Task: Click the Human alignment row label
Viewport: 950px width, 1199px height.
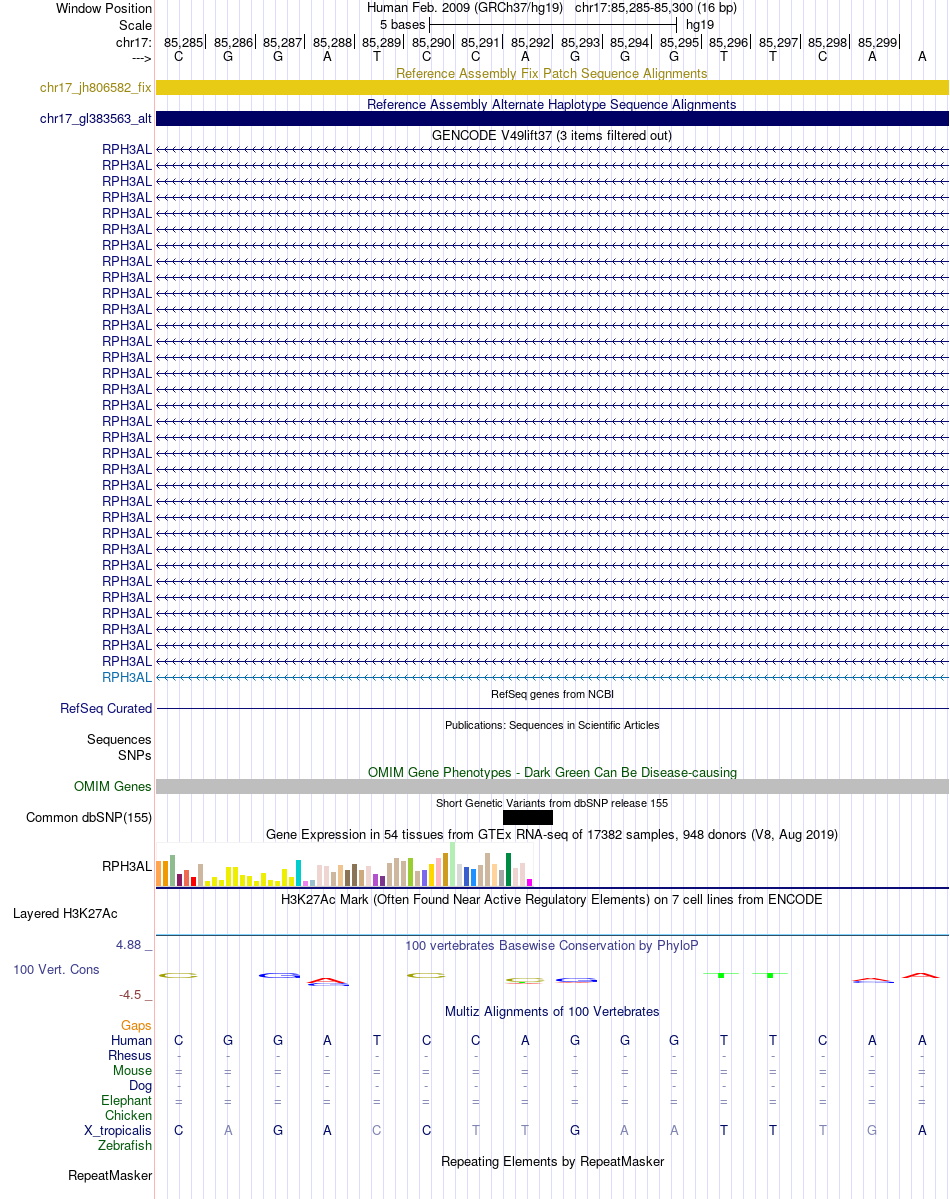Action: (x=132, y=1041)
